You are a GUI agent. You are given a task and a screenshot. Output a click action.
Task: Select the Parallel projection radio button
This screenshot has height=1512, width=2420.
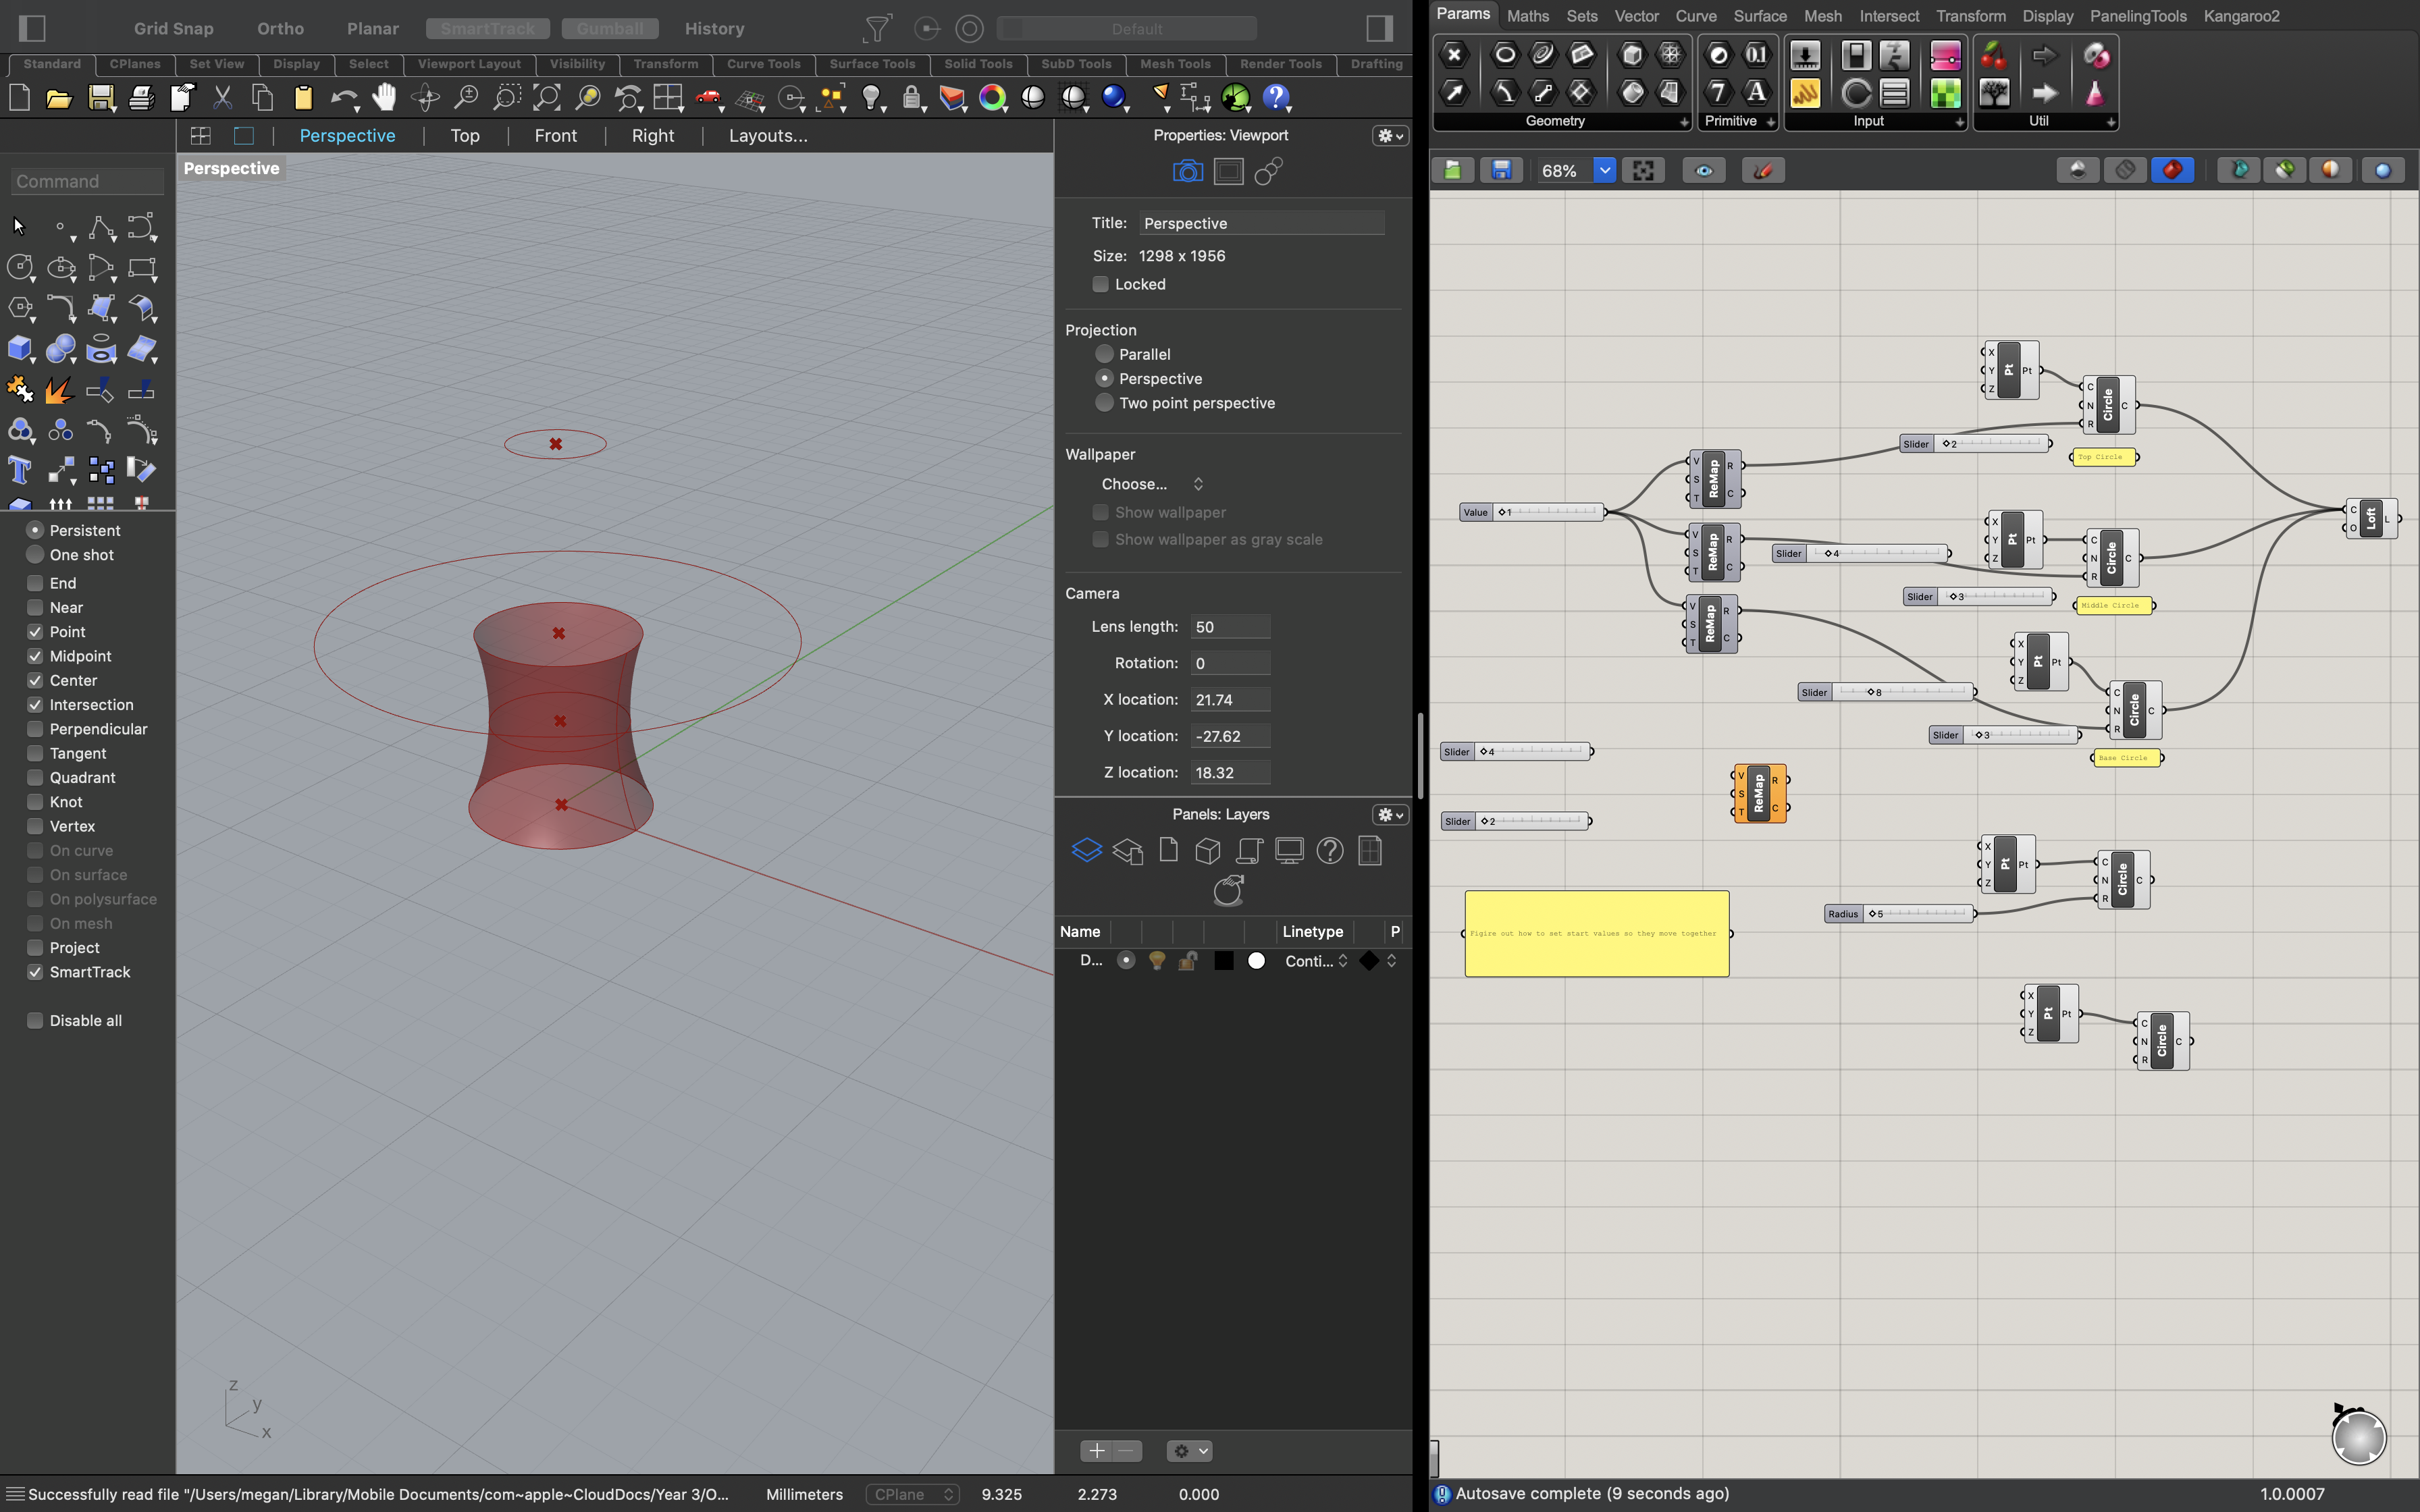1104,354
